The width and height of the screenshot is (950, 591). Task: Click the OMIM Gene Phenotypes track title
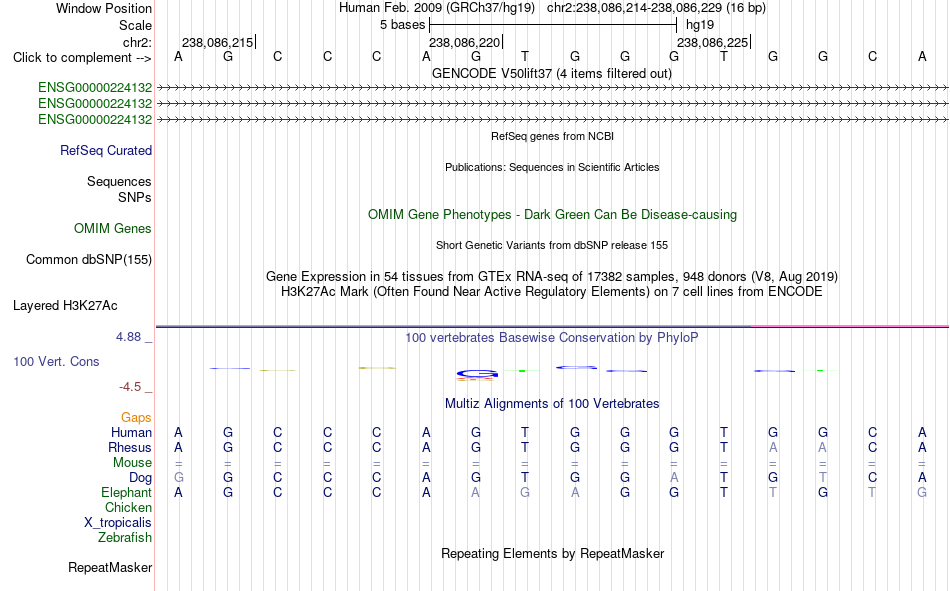(552, 215)
